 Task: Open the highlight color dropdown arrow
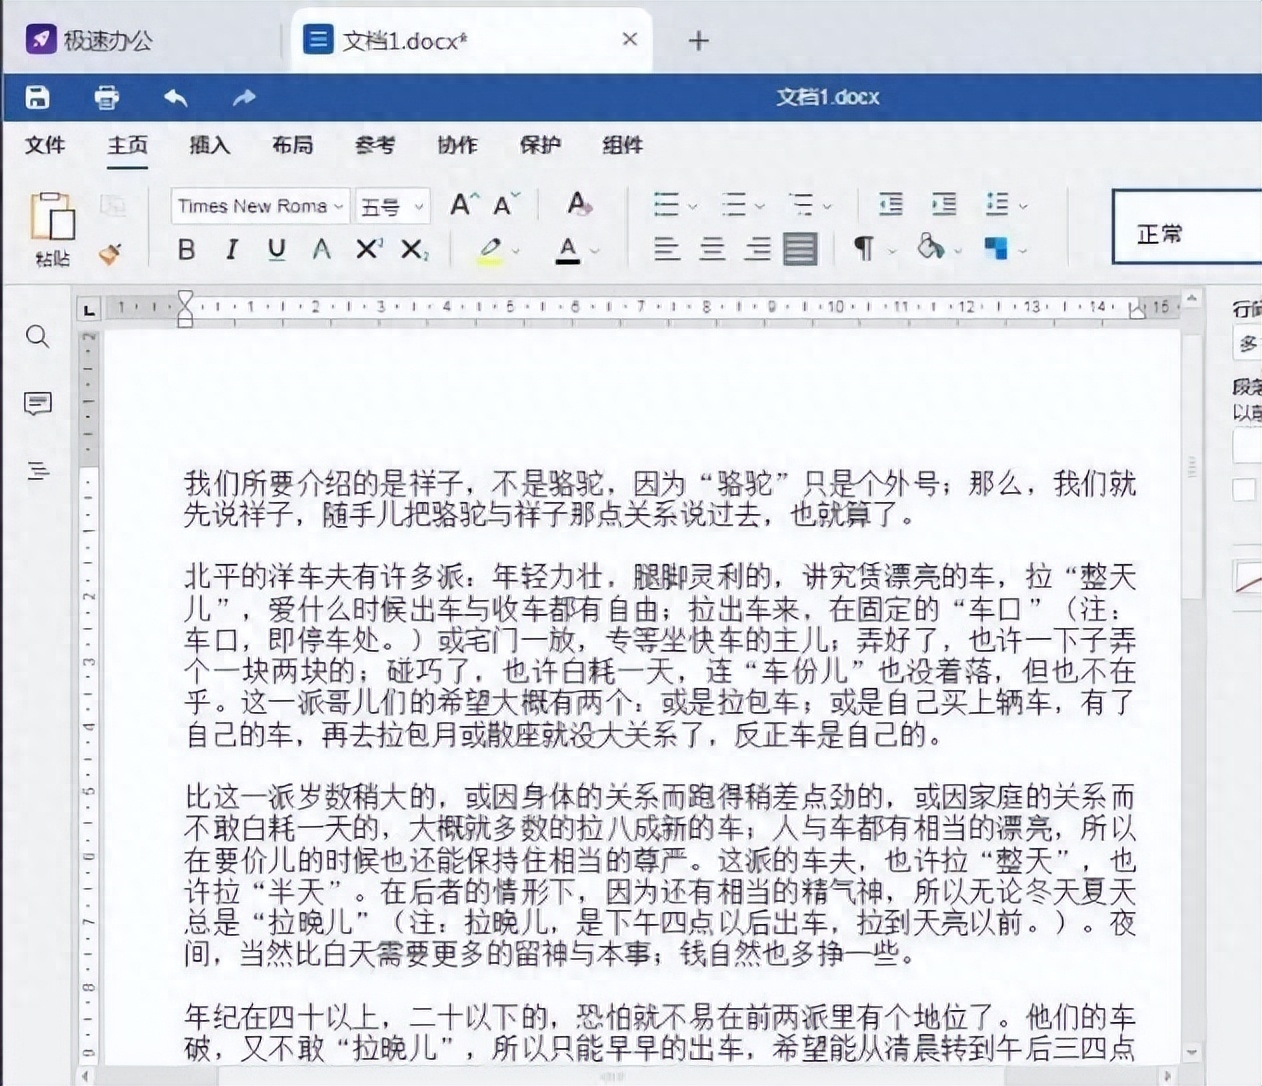coord(516,251)
